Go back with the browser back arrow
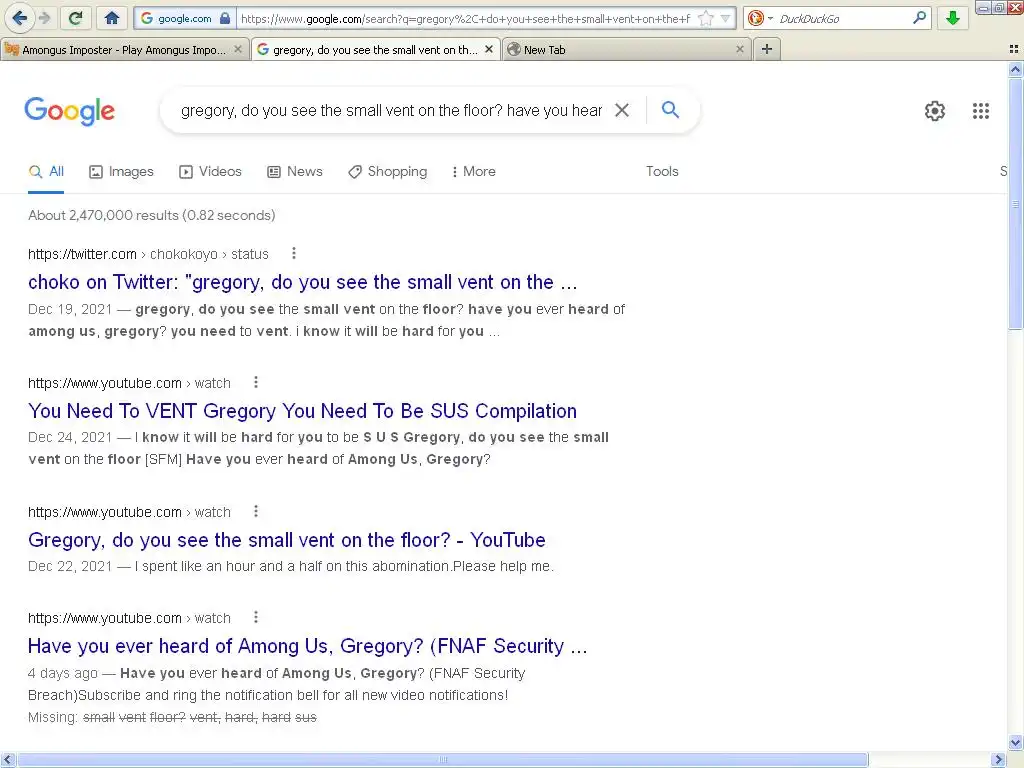Viewport: 1024px width, 768px height. [x=20, y=18]
